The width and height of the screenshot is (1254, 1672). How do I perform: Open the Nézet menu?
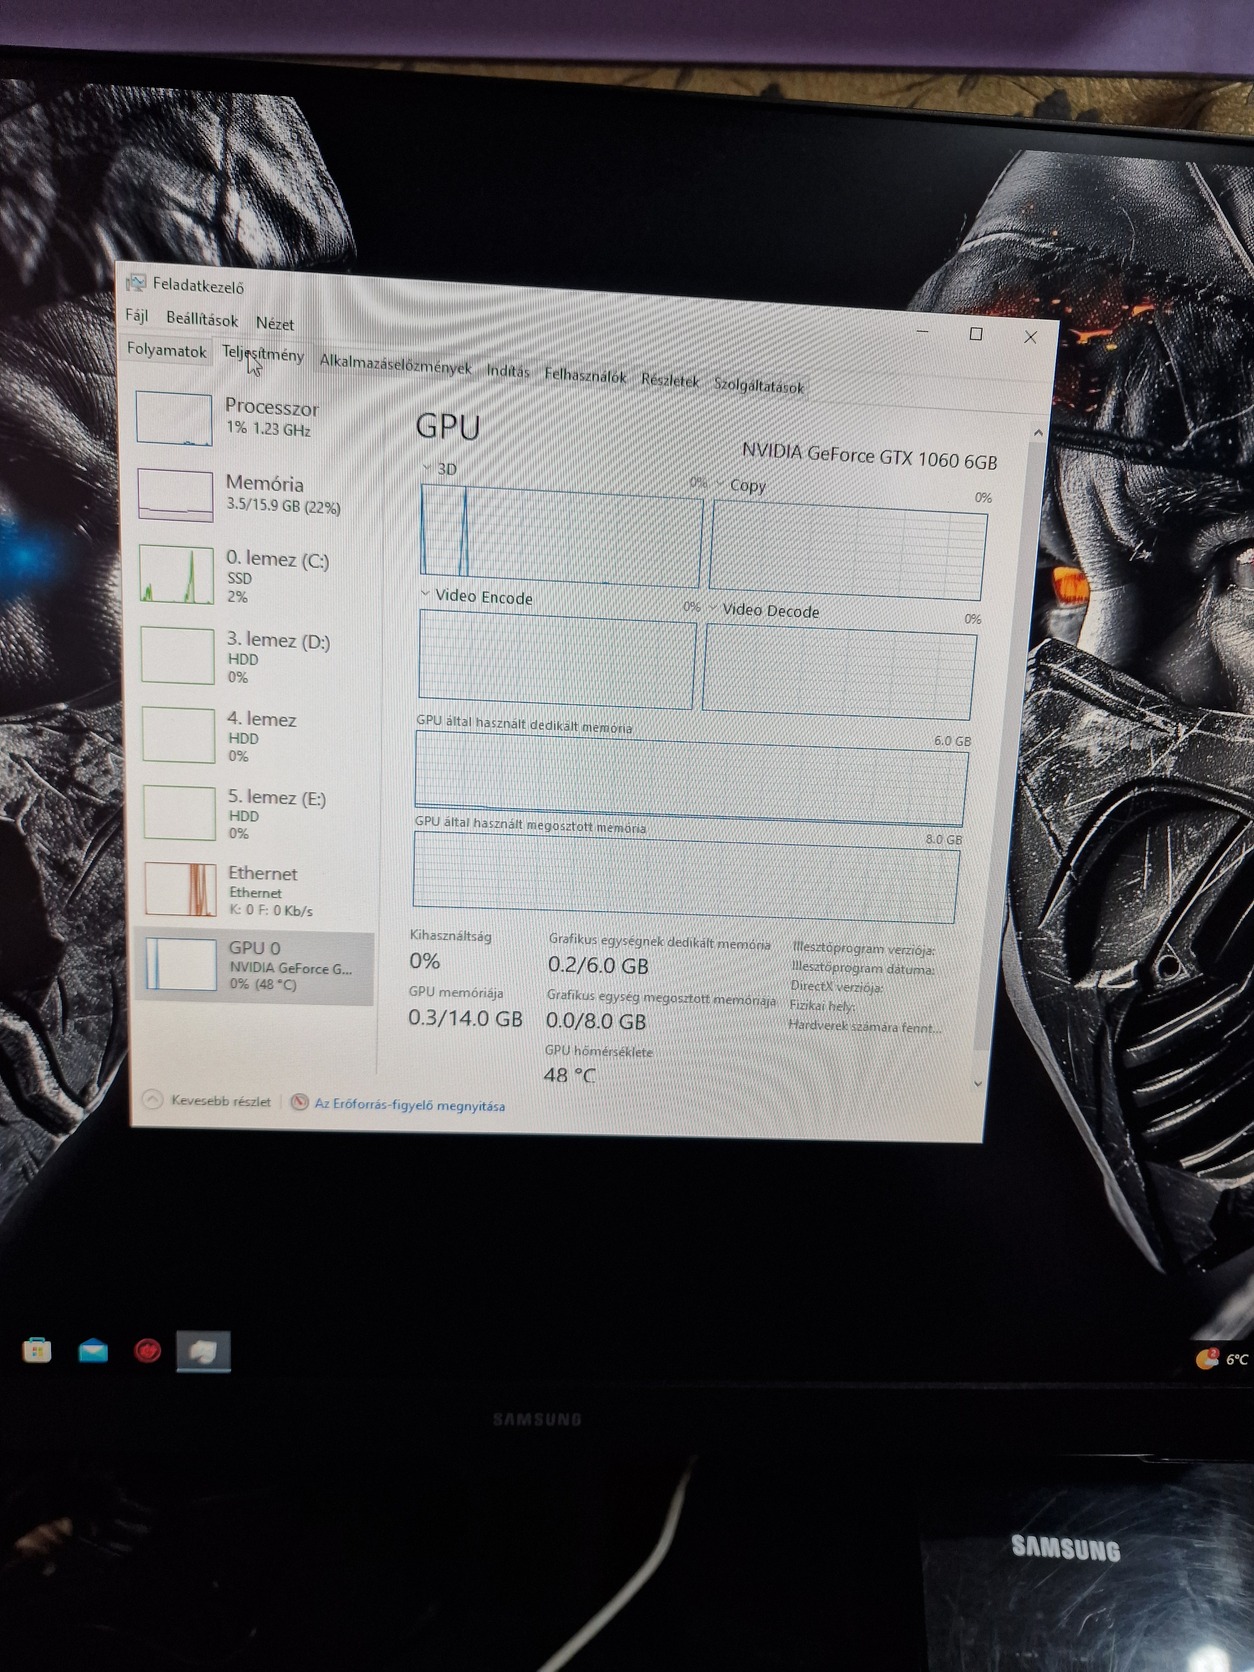tap(275, 323)
